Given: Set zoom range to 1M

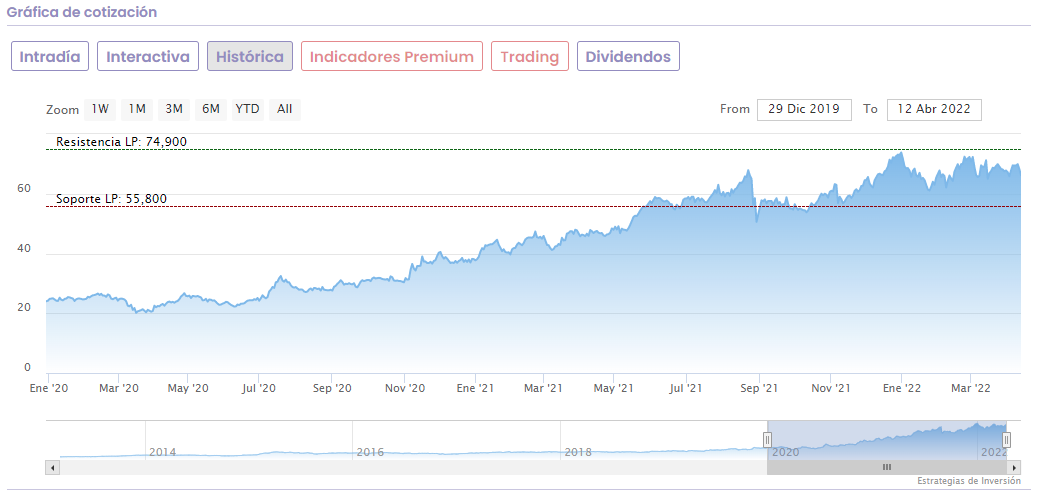Looking at the screenshot, I should tap(137, 109).
